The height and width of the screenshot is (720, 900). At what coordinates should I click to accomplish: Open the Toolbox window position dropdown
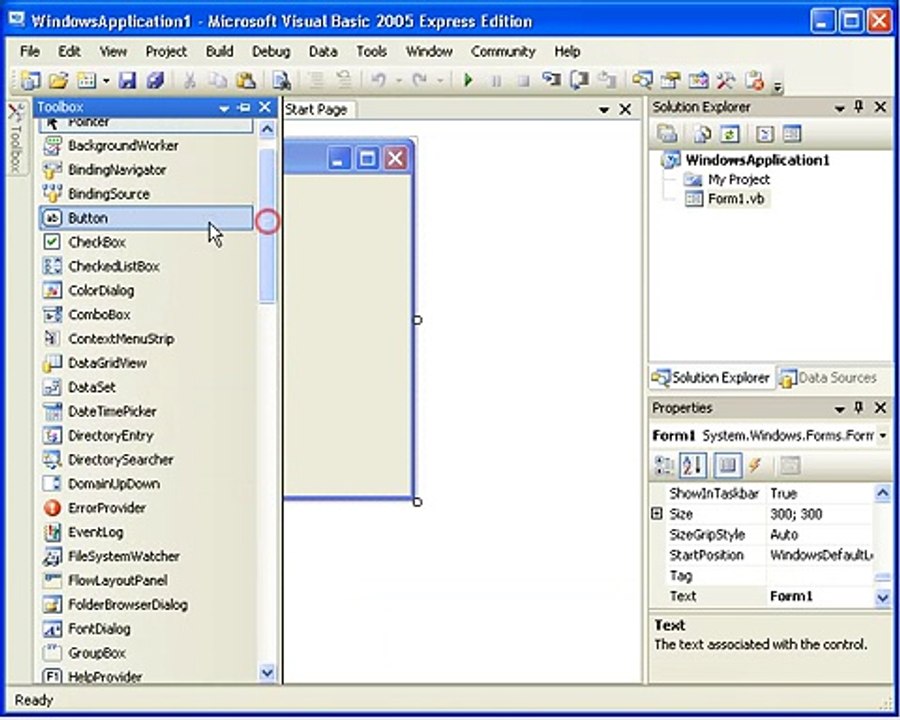click(224, 108)
